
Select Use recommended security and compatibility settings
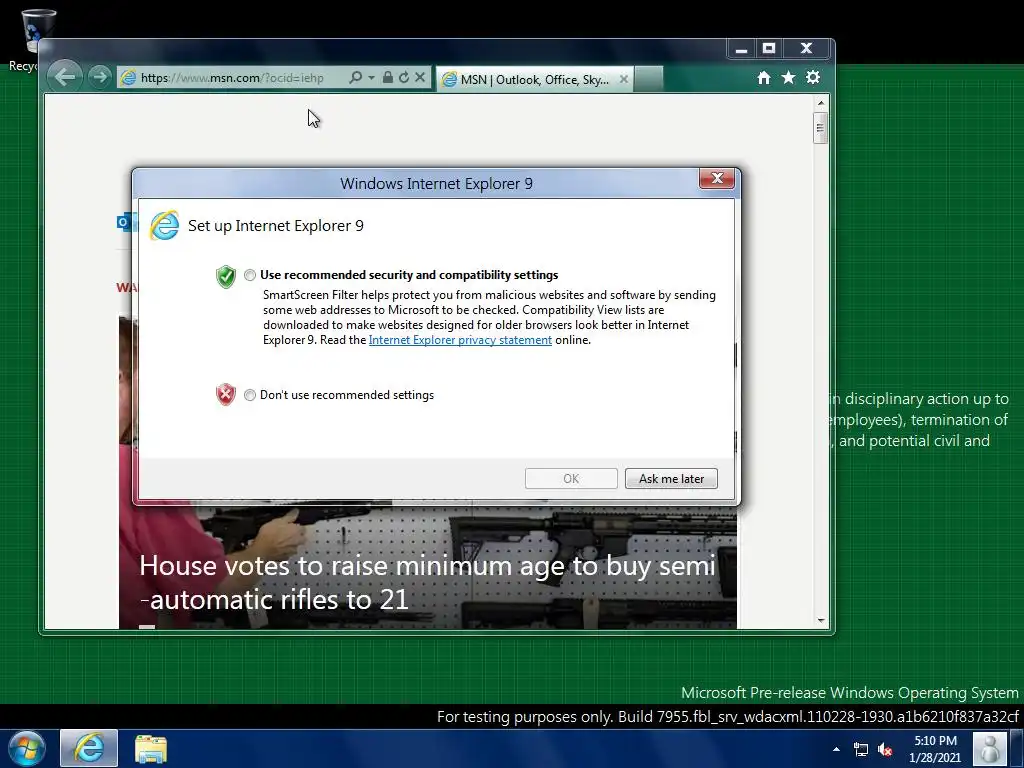pyautogui.click(x=249, y=275)
